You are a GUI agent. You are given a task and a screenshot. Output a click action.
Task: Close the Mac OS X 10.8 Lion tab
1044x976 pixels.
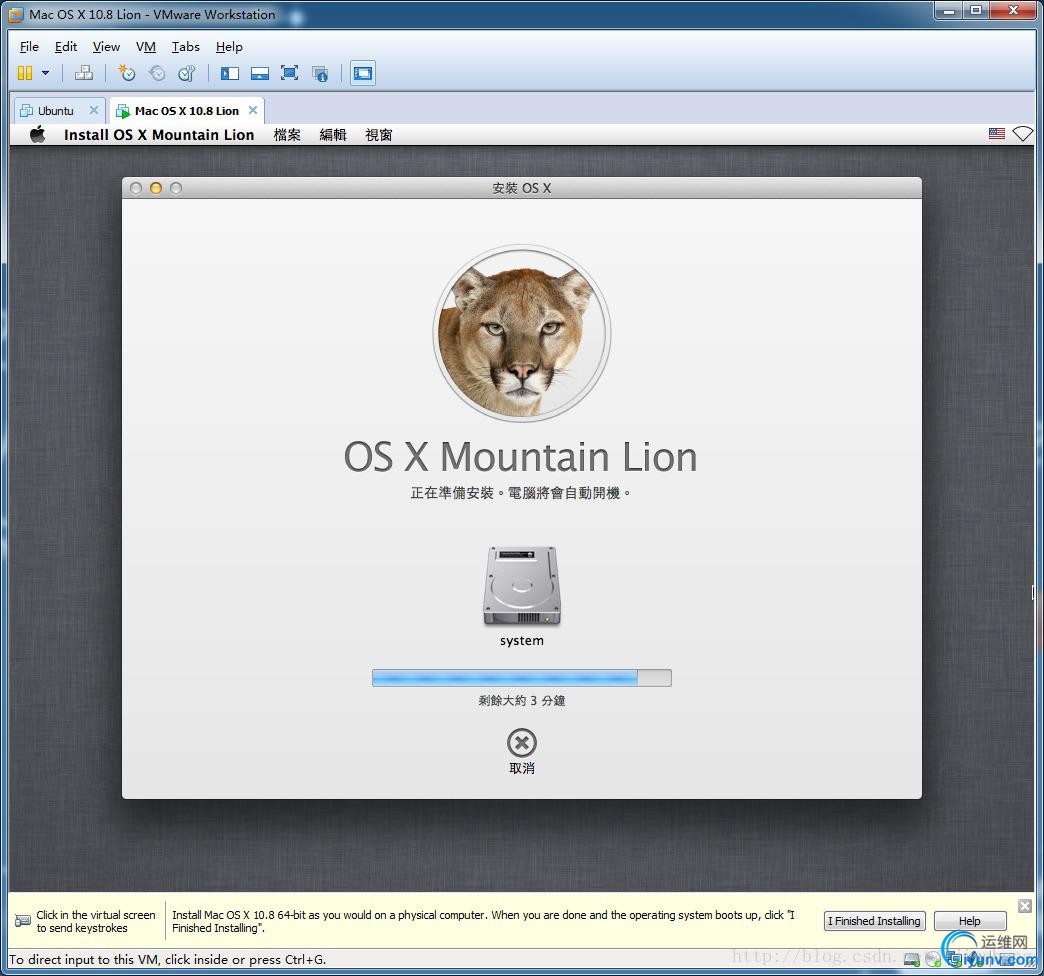(253, 110)
